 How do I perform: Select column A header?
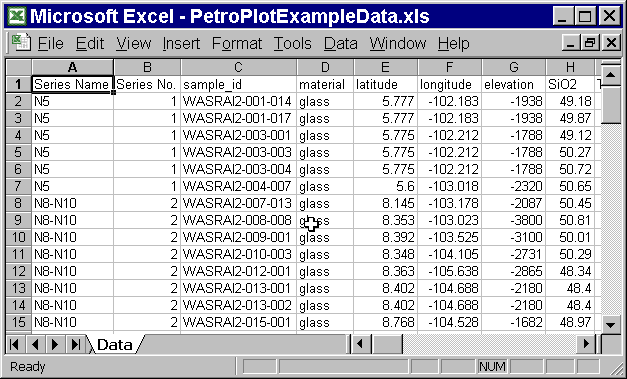[x=72, y=67]
